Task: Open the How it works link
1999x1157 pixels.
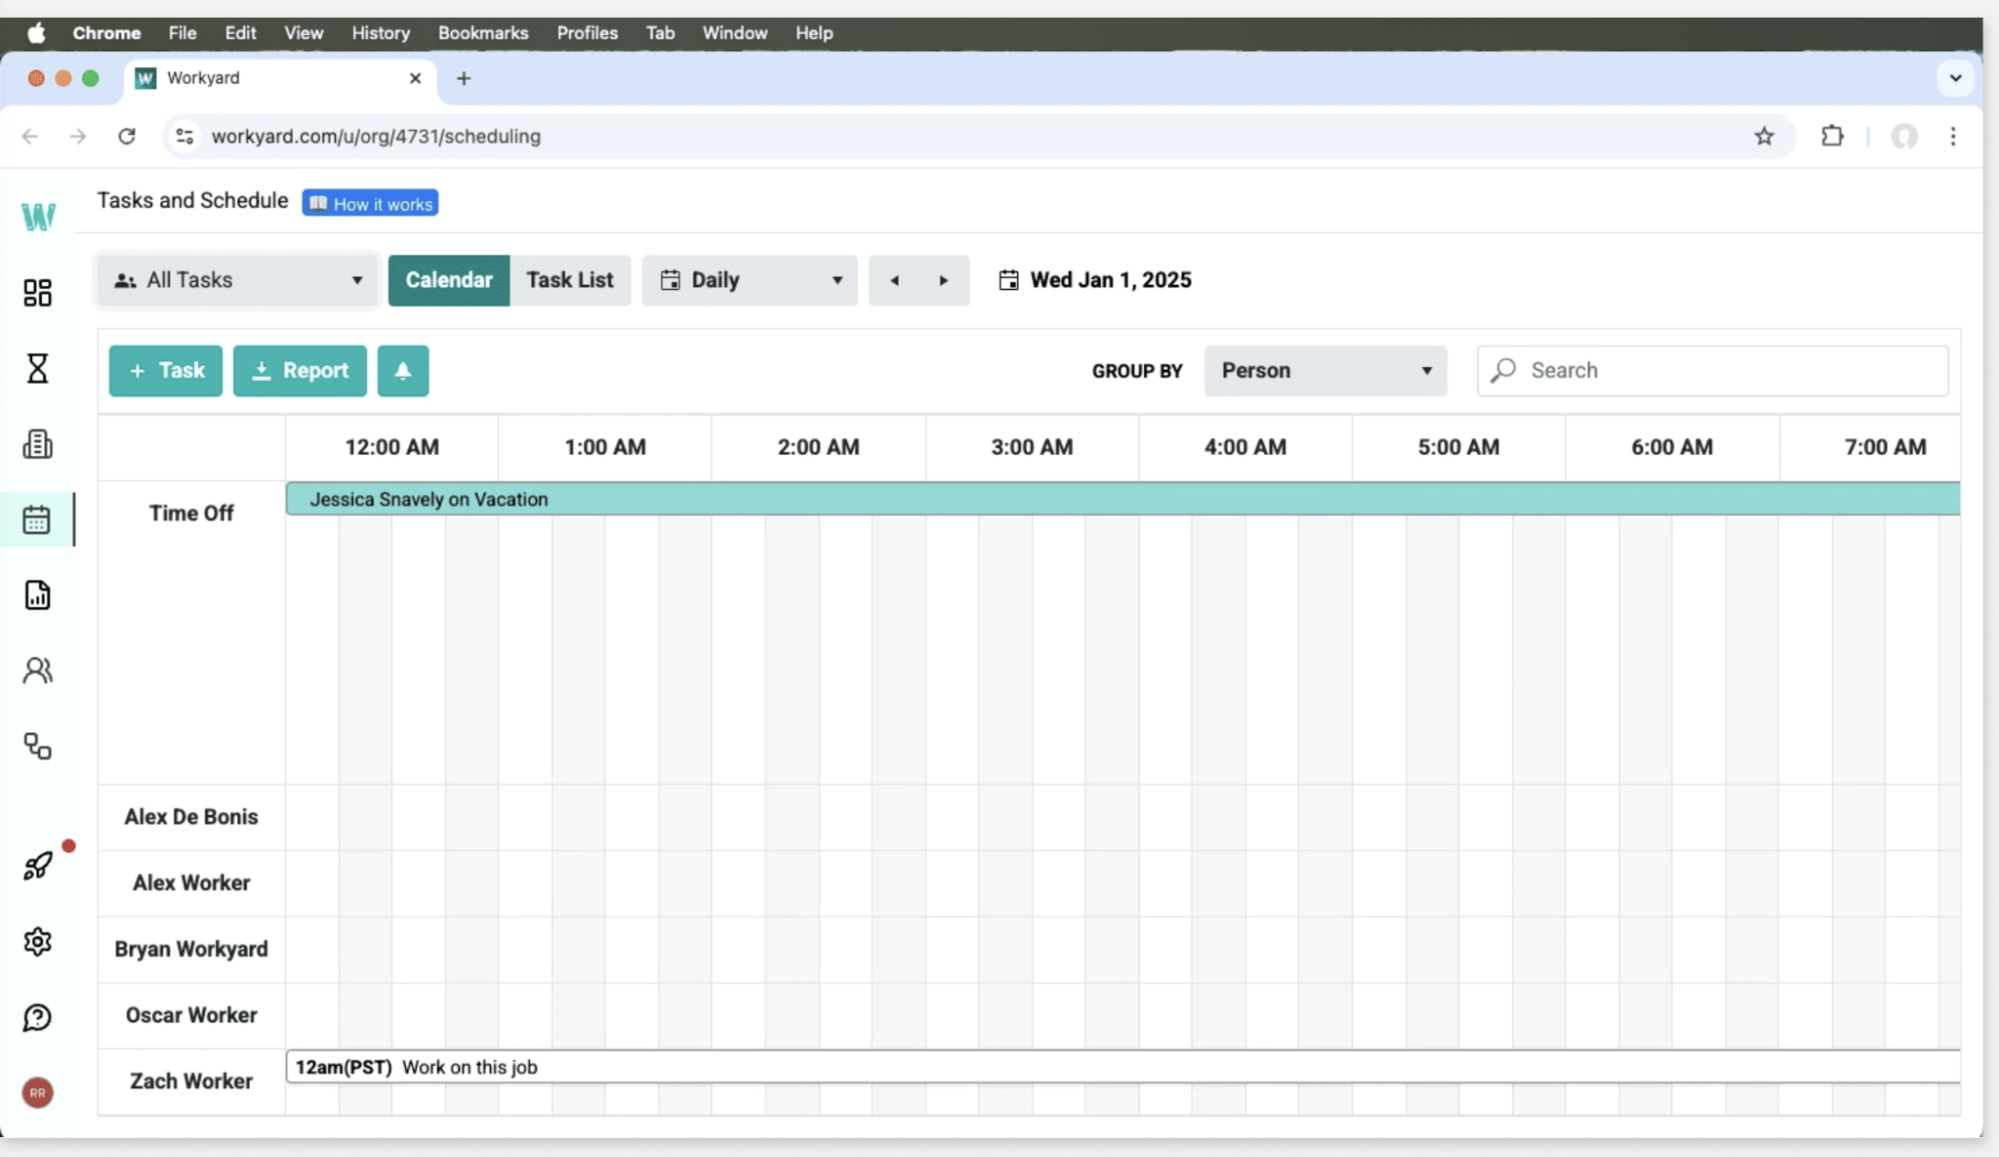Action: click(x=370, y=203)
